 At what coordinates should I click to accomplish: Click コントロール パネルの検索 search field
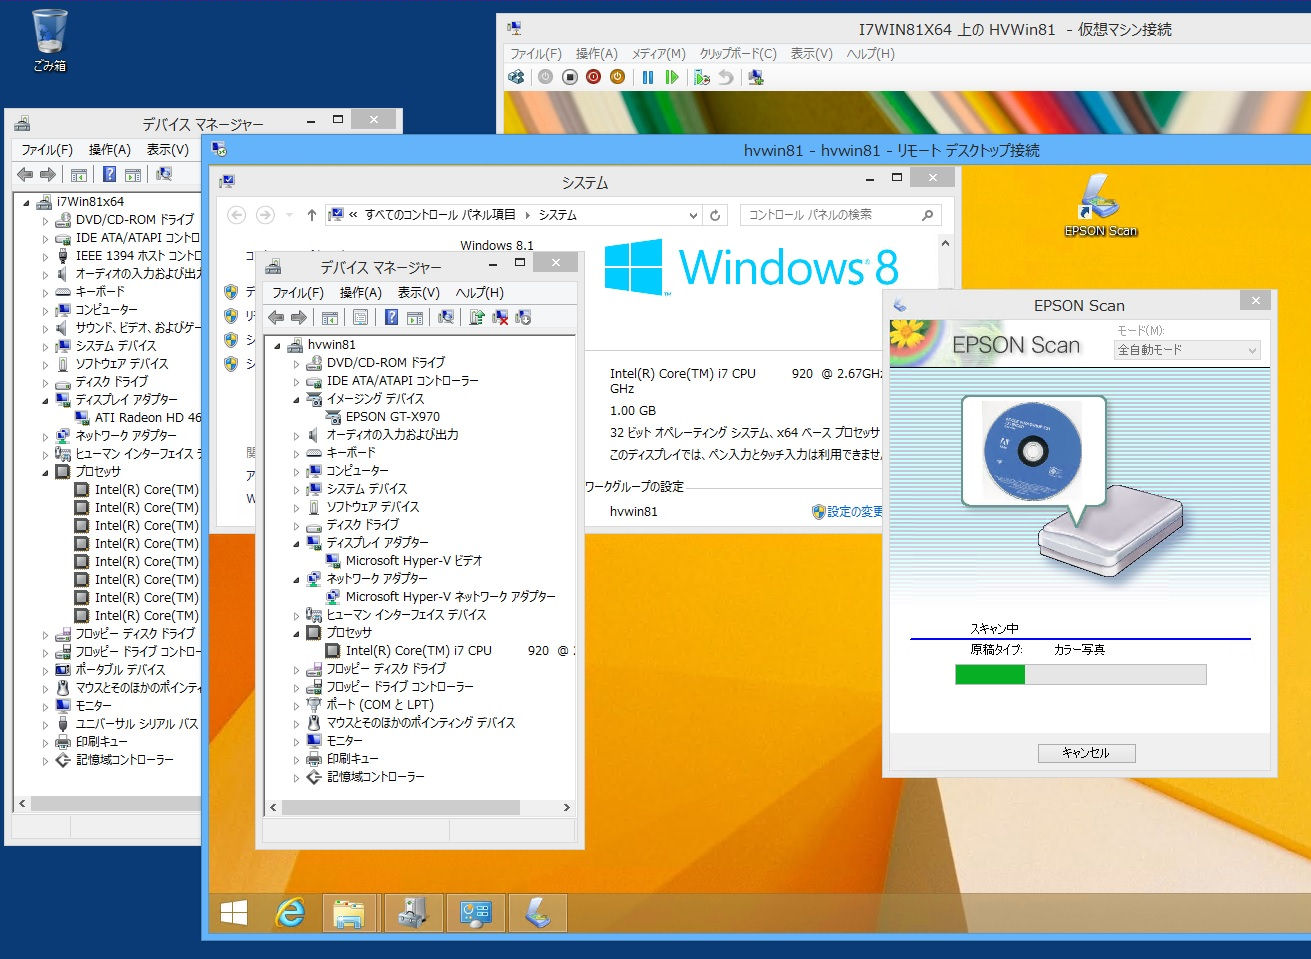841,215
